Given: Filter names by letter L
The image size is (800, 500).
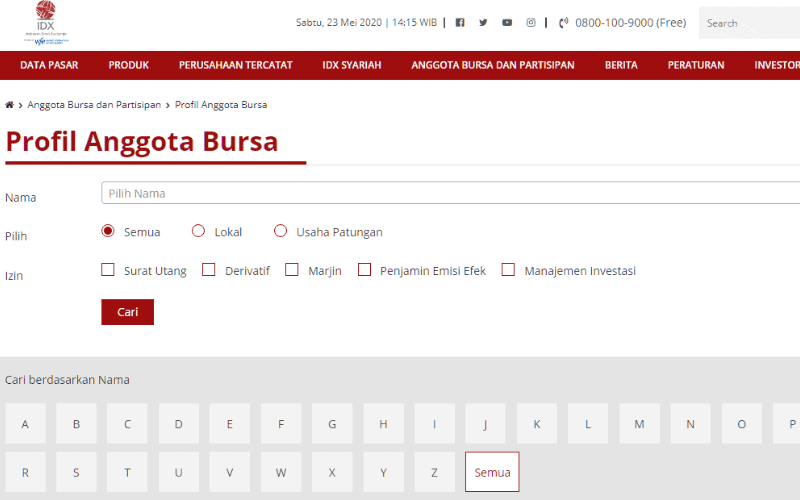Looking at the screenshot, I should [588, 423].
